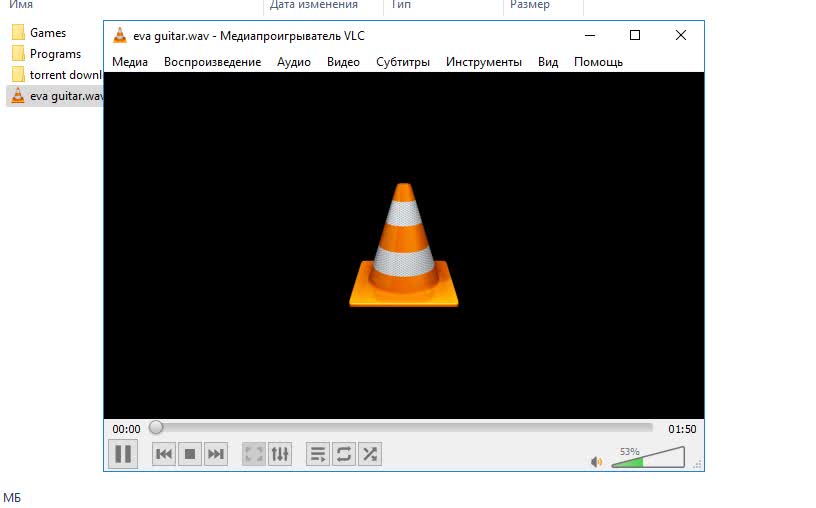Sort by Имя column in Explorer
The image size is (816, 508).
[21, 5]
